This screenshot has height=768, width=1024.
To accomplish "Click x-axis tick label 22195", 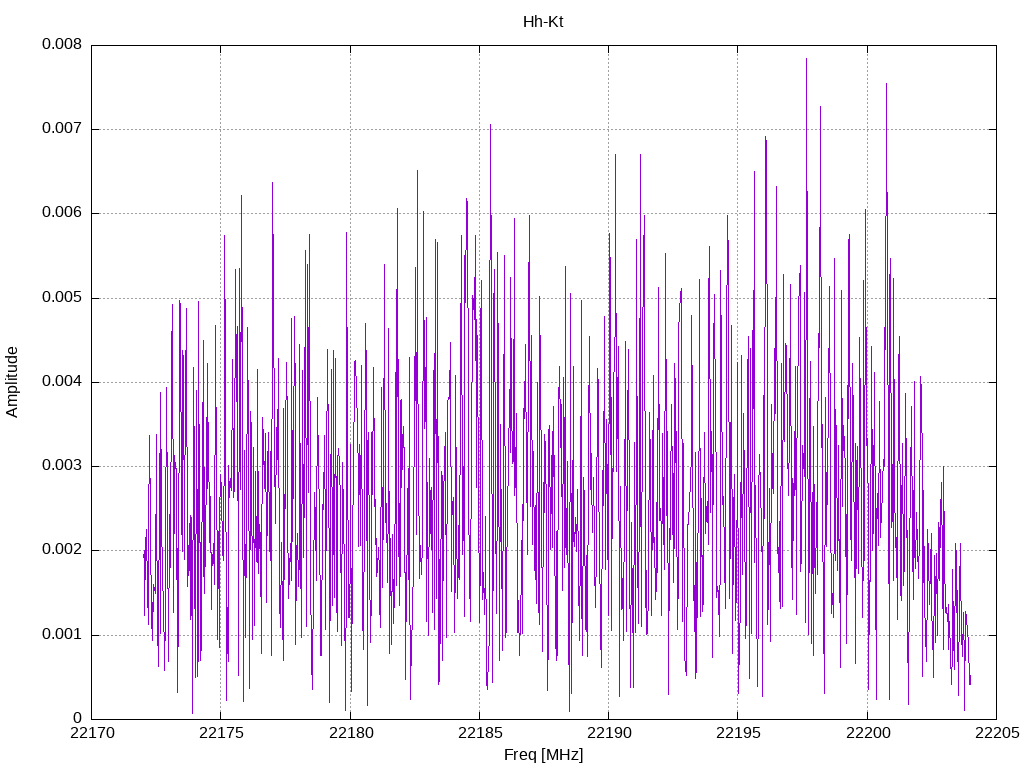I will 738,733.
